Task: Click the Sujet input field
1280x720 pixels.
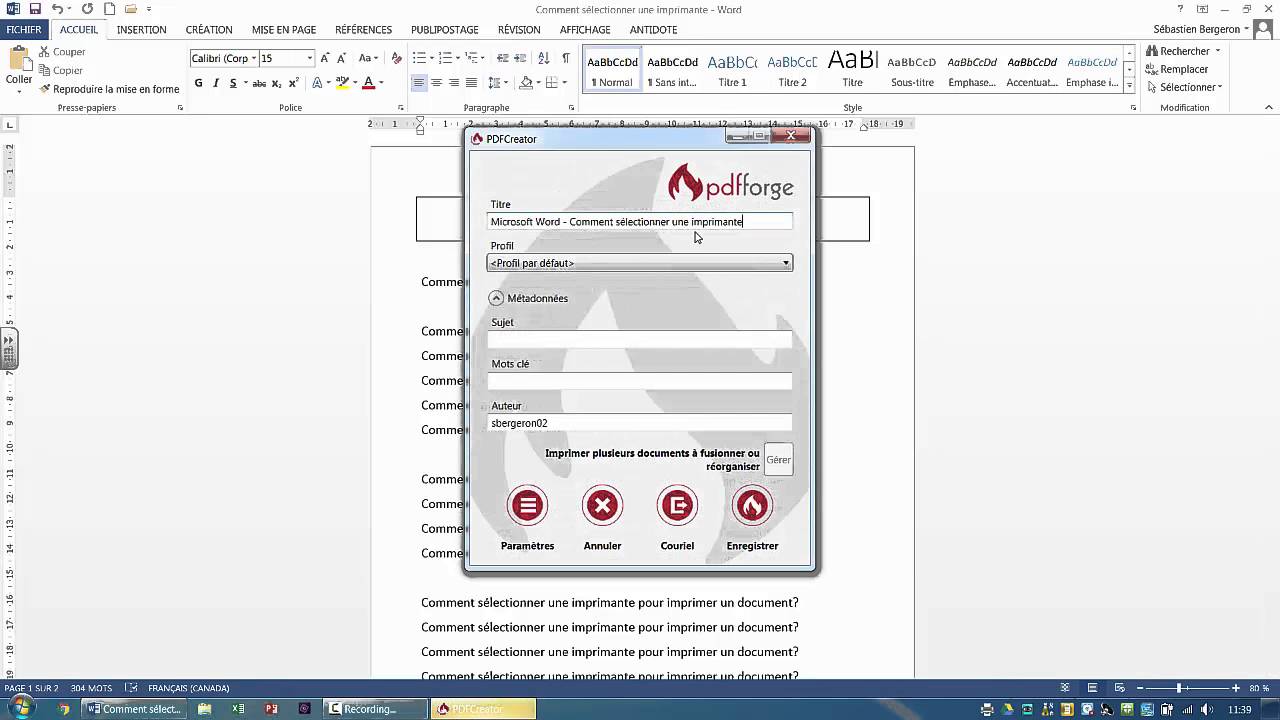Action: [x=640, y=339]
